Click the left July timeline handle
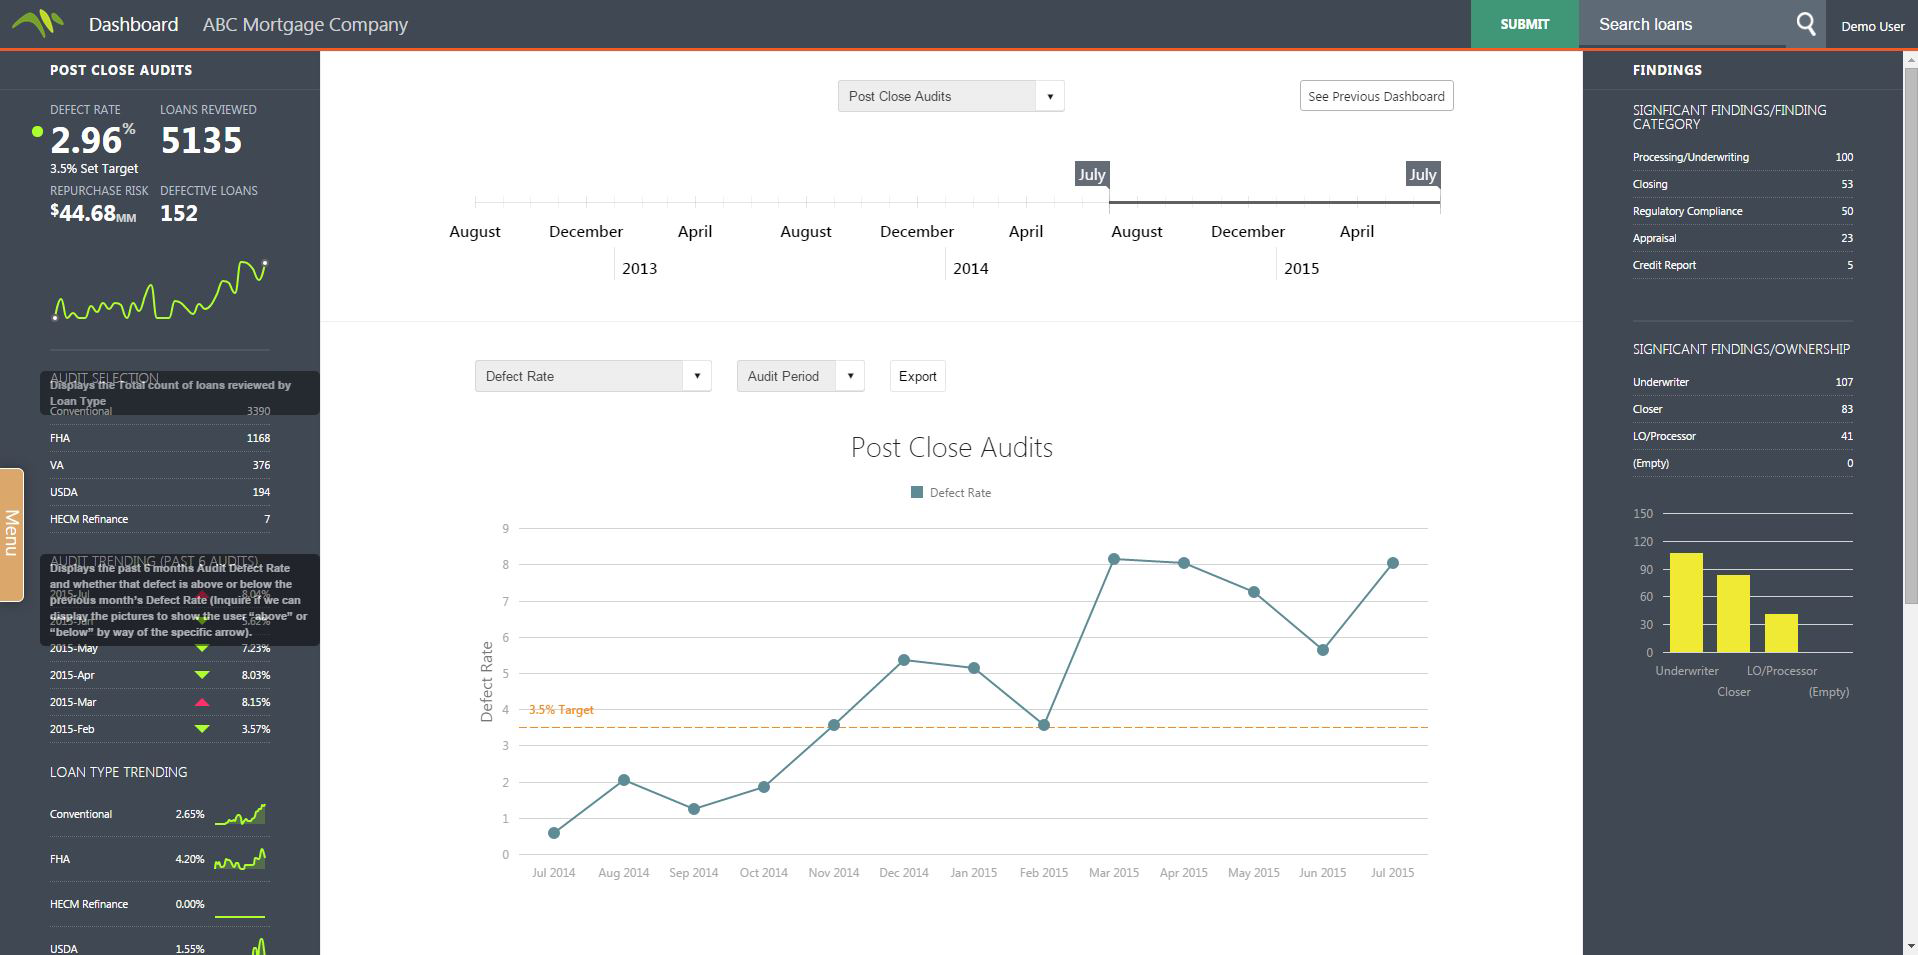 click(1092, 174)
